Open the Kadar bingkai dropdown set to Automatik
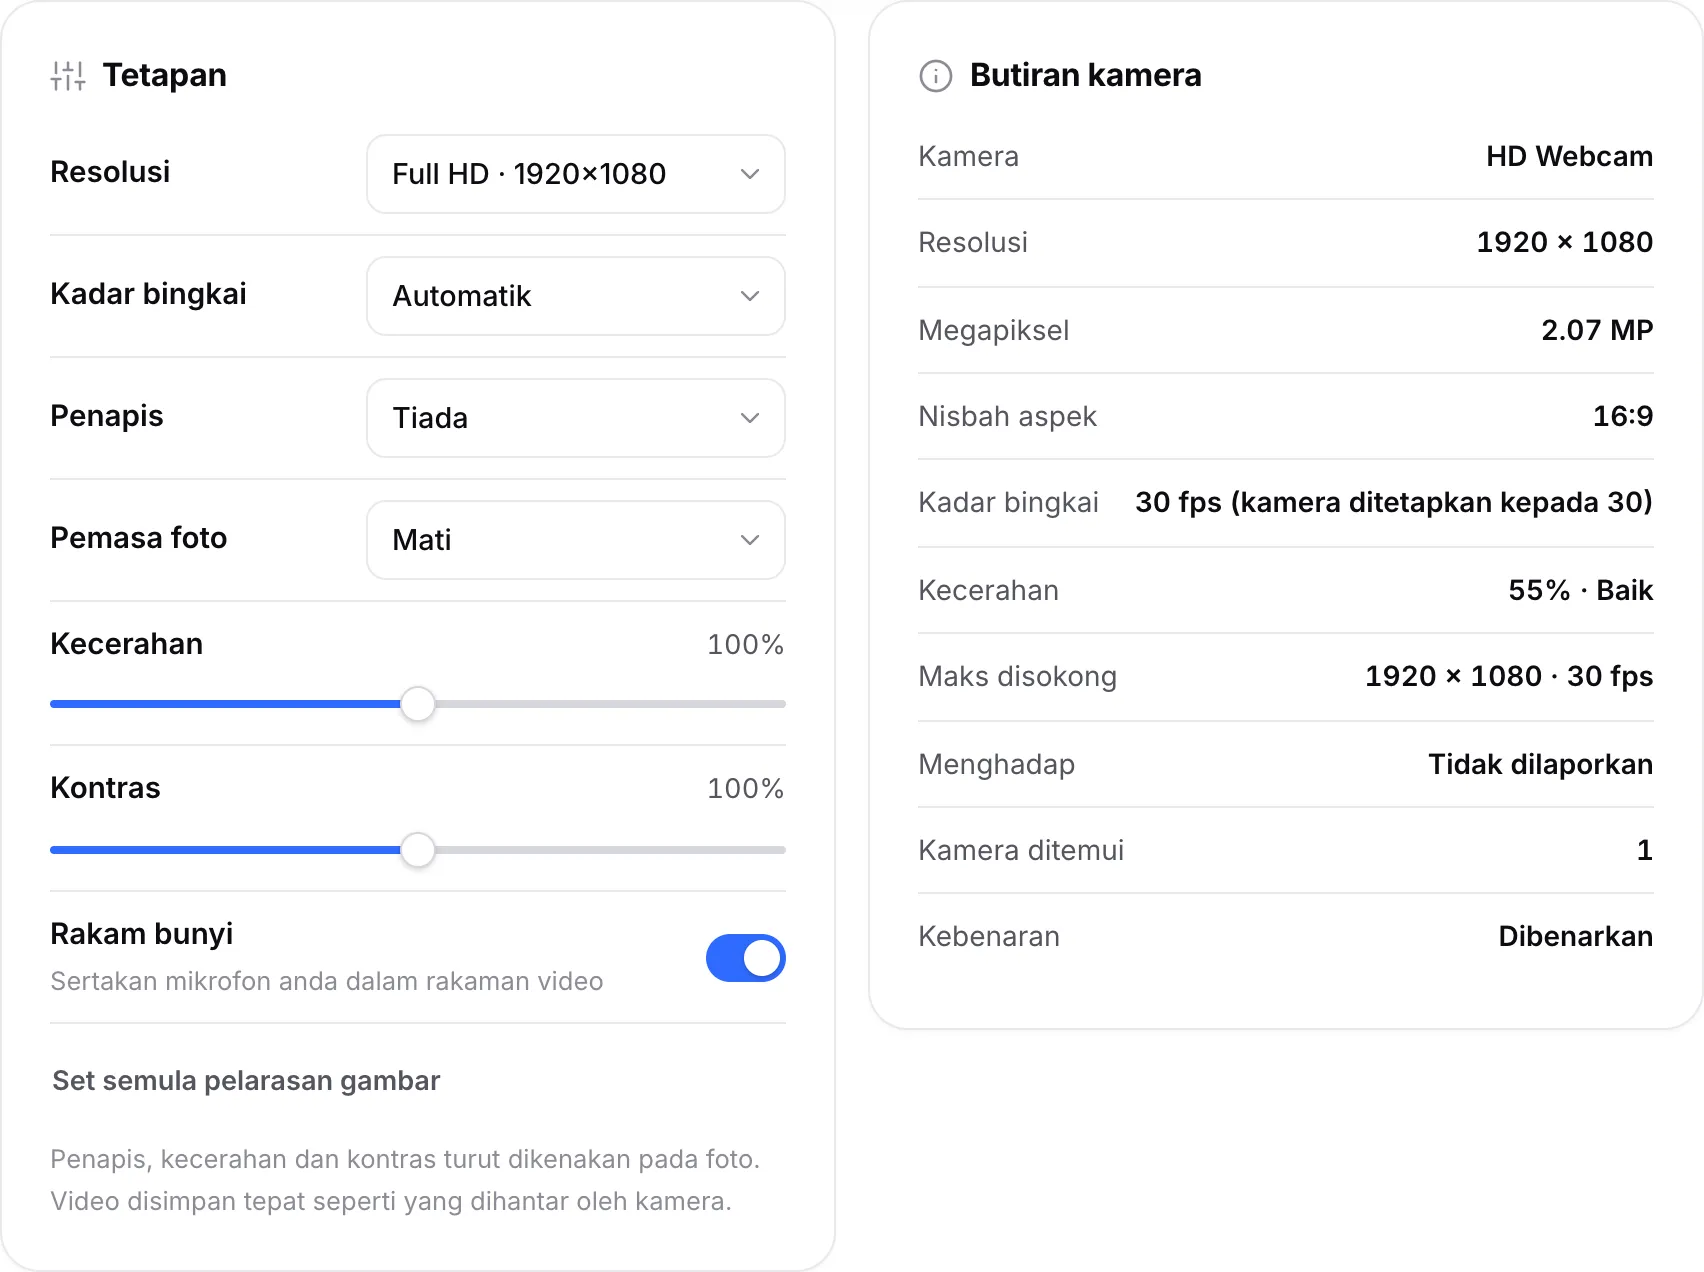This screenshot has width=1704, height=1272. click(x=576, y=296)
